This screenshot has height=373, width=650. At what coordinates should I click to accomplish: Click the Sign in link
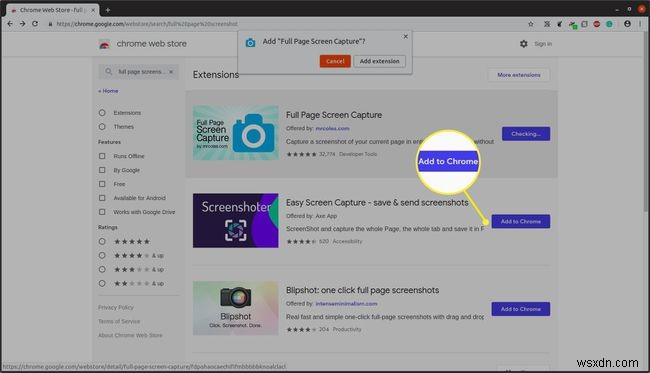pyautogui.click(x=543, y=44)
